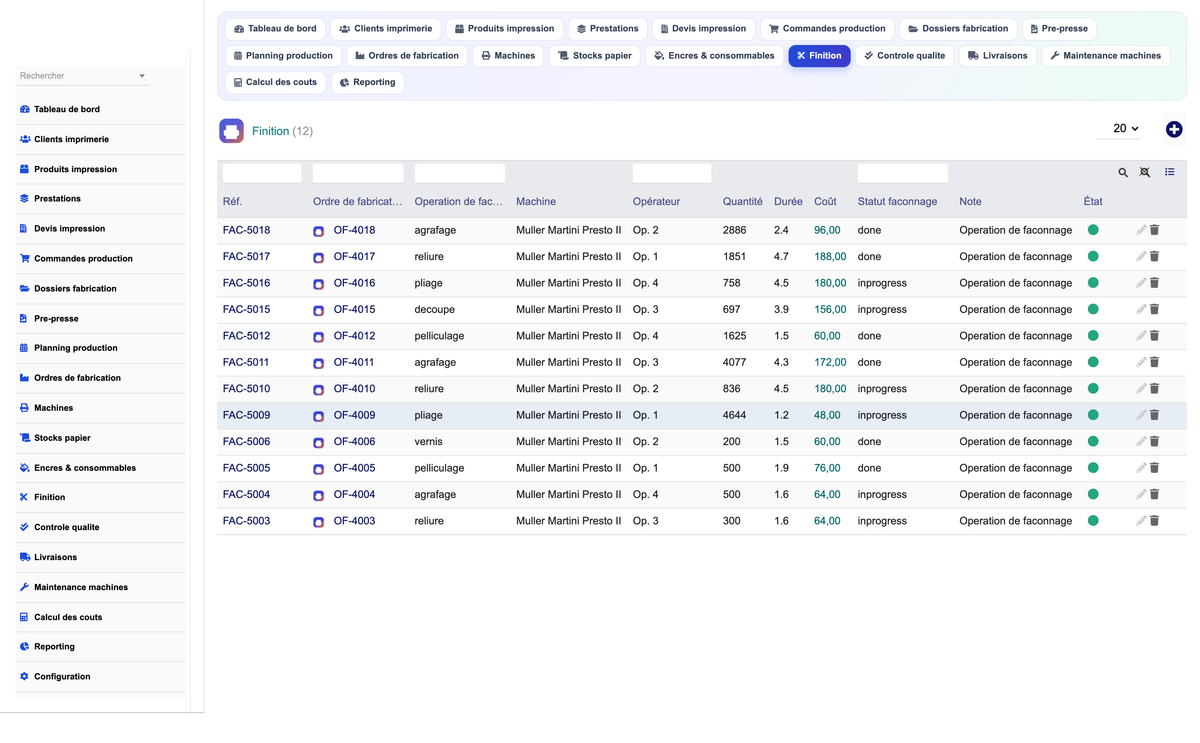Open FAC-5009 reference link
Image resolution: width=1200 pixels, height=743 pixels.
[x=246, y=415]
